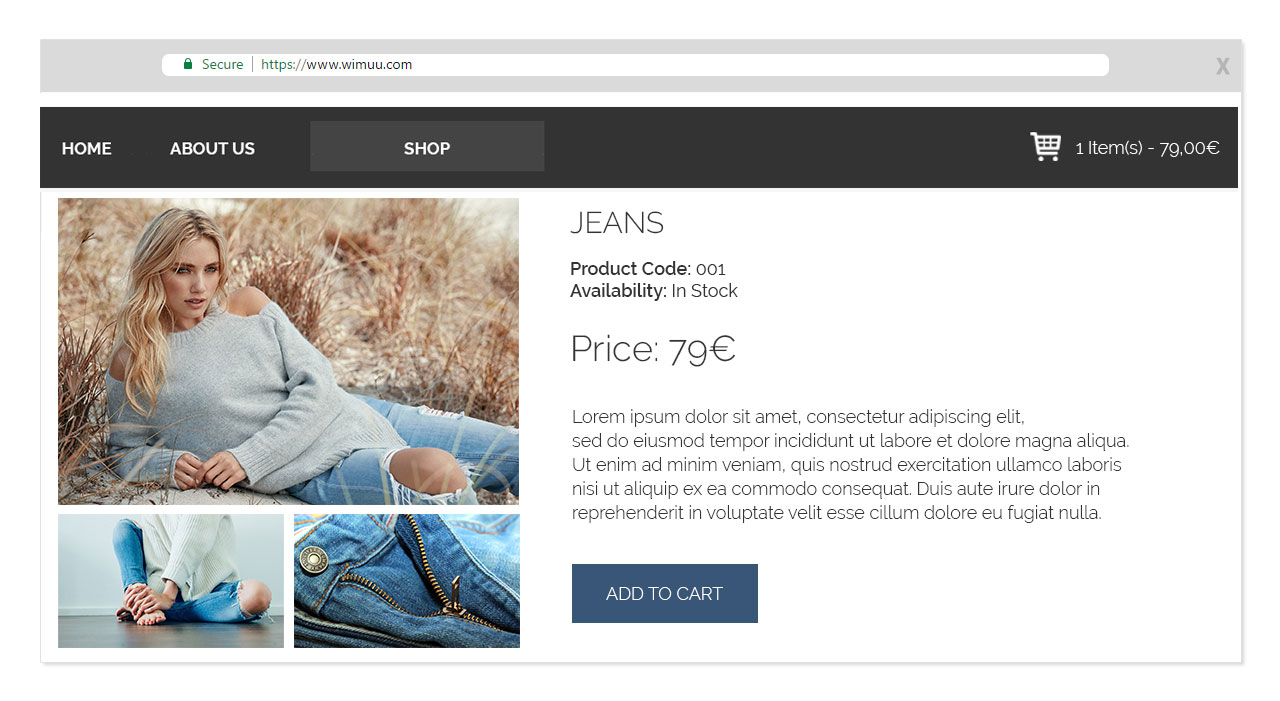The width and height of the screenshot is (1280, 701).
Task: Show the thumbnail of model sitting on the floor
Action: pyautogui.click(x=171, y=581)
